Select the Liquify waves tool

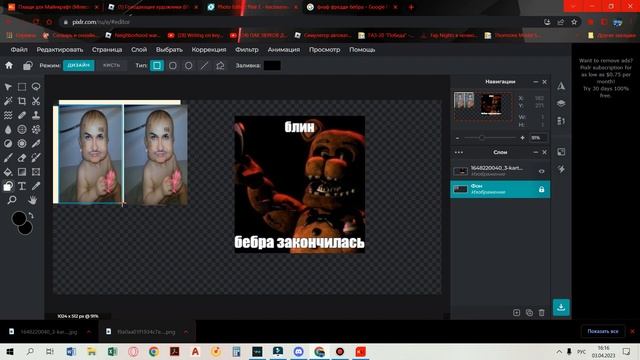tap(8, 115)
